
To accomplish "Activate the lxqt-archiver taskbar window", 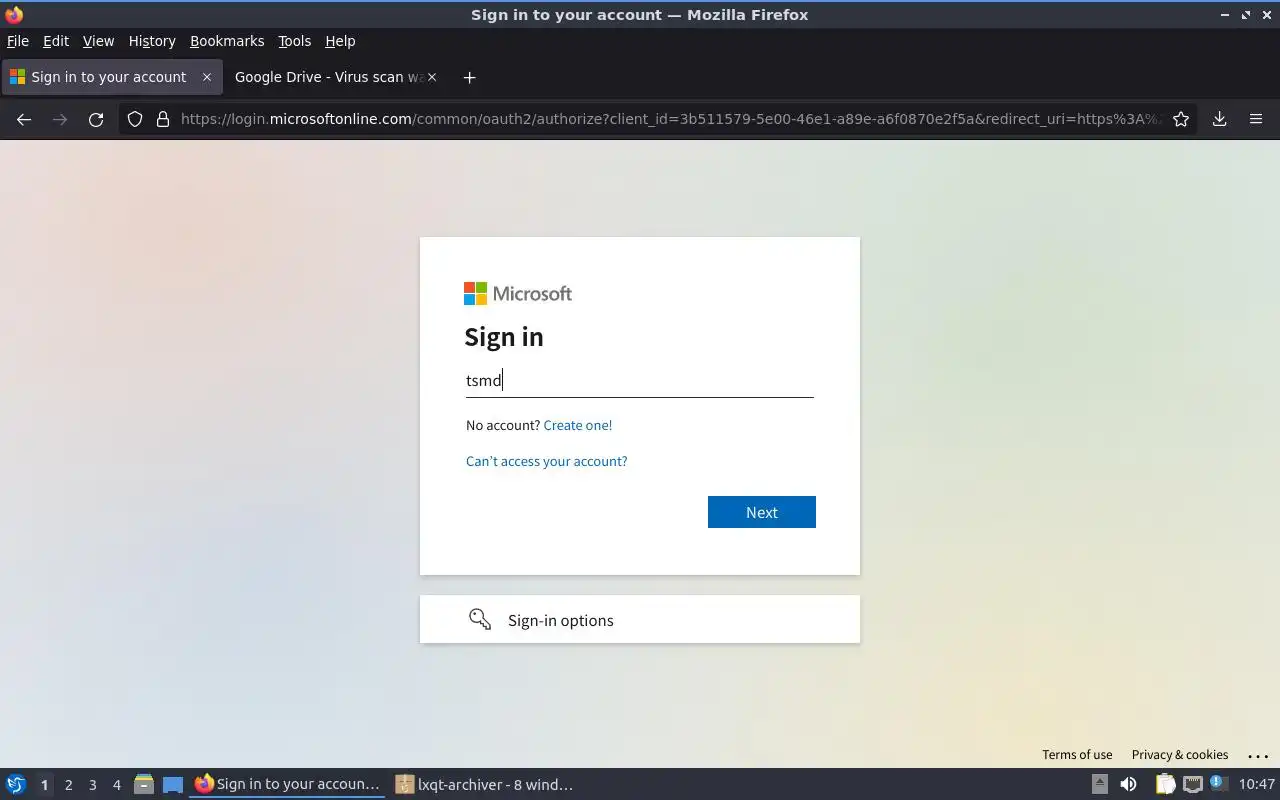I will 484,784.
